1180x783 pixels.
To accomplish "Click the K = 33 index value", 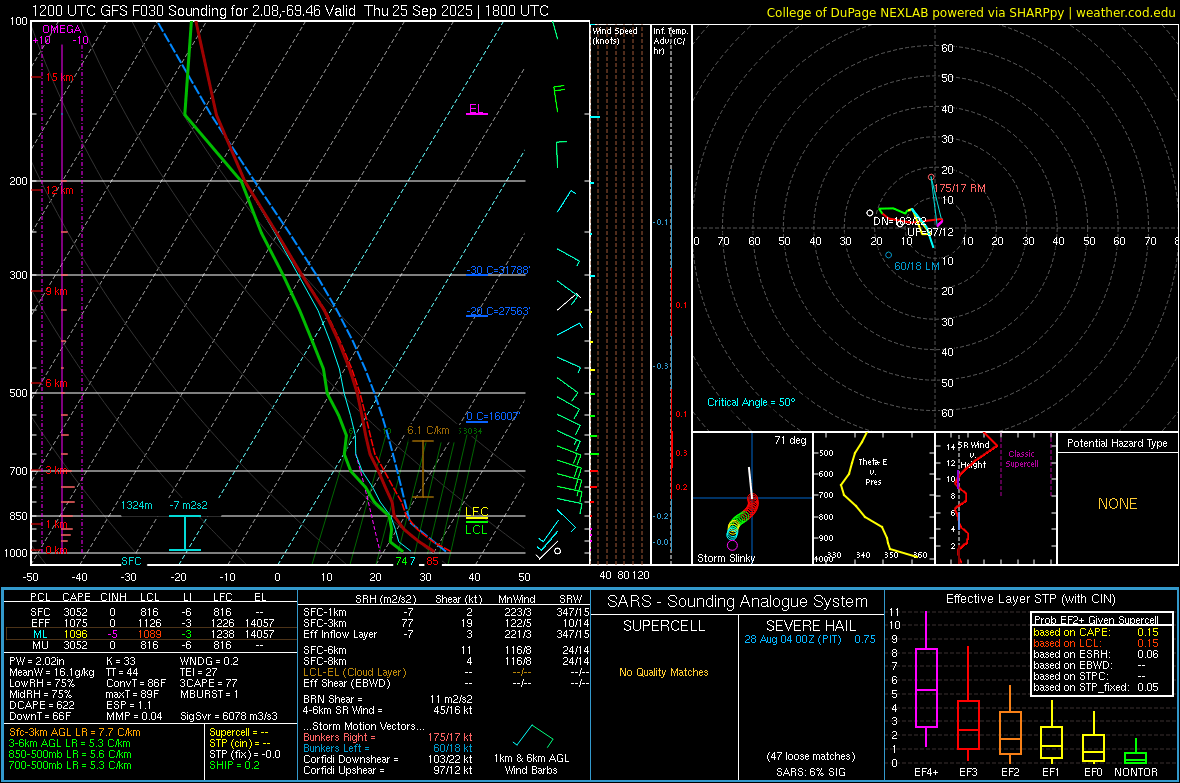I will pyautogui.click(x=120, y=661).
